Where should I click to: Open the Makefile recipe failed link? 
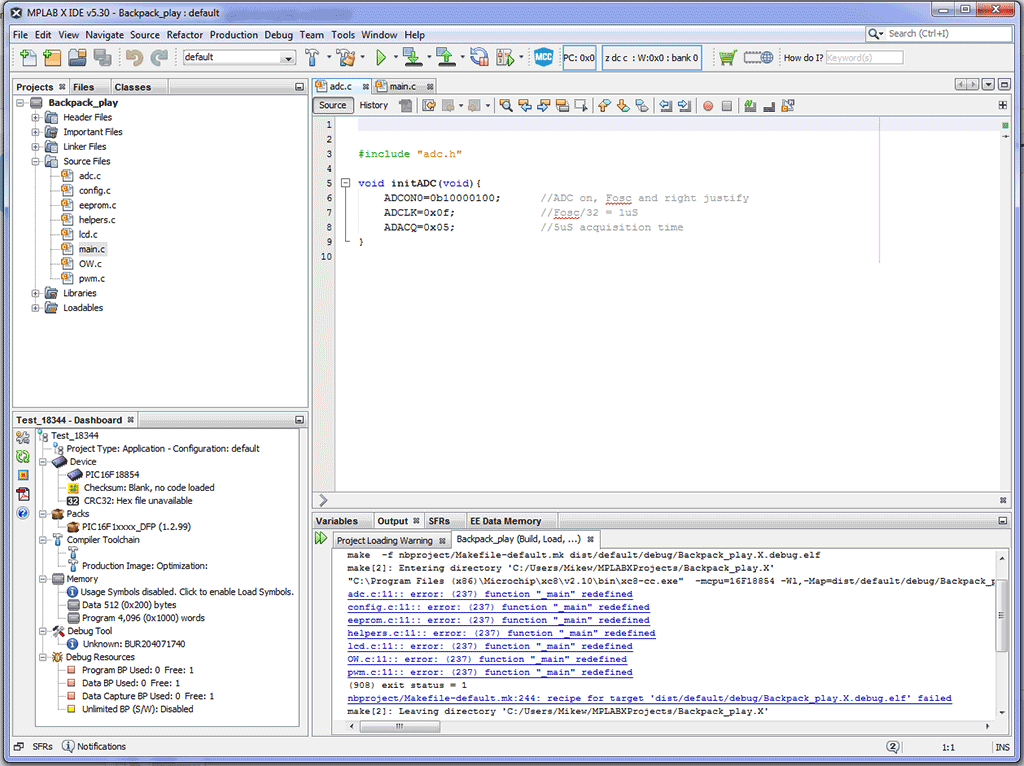649,698
